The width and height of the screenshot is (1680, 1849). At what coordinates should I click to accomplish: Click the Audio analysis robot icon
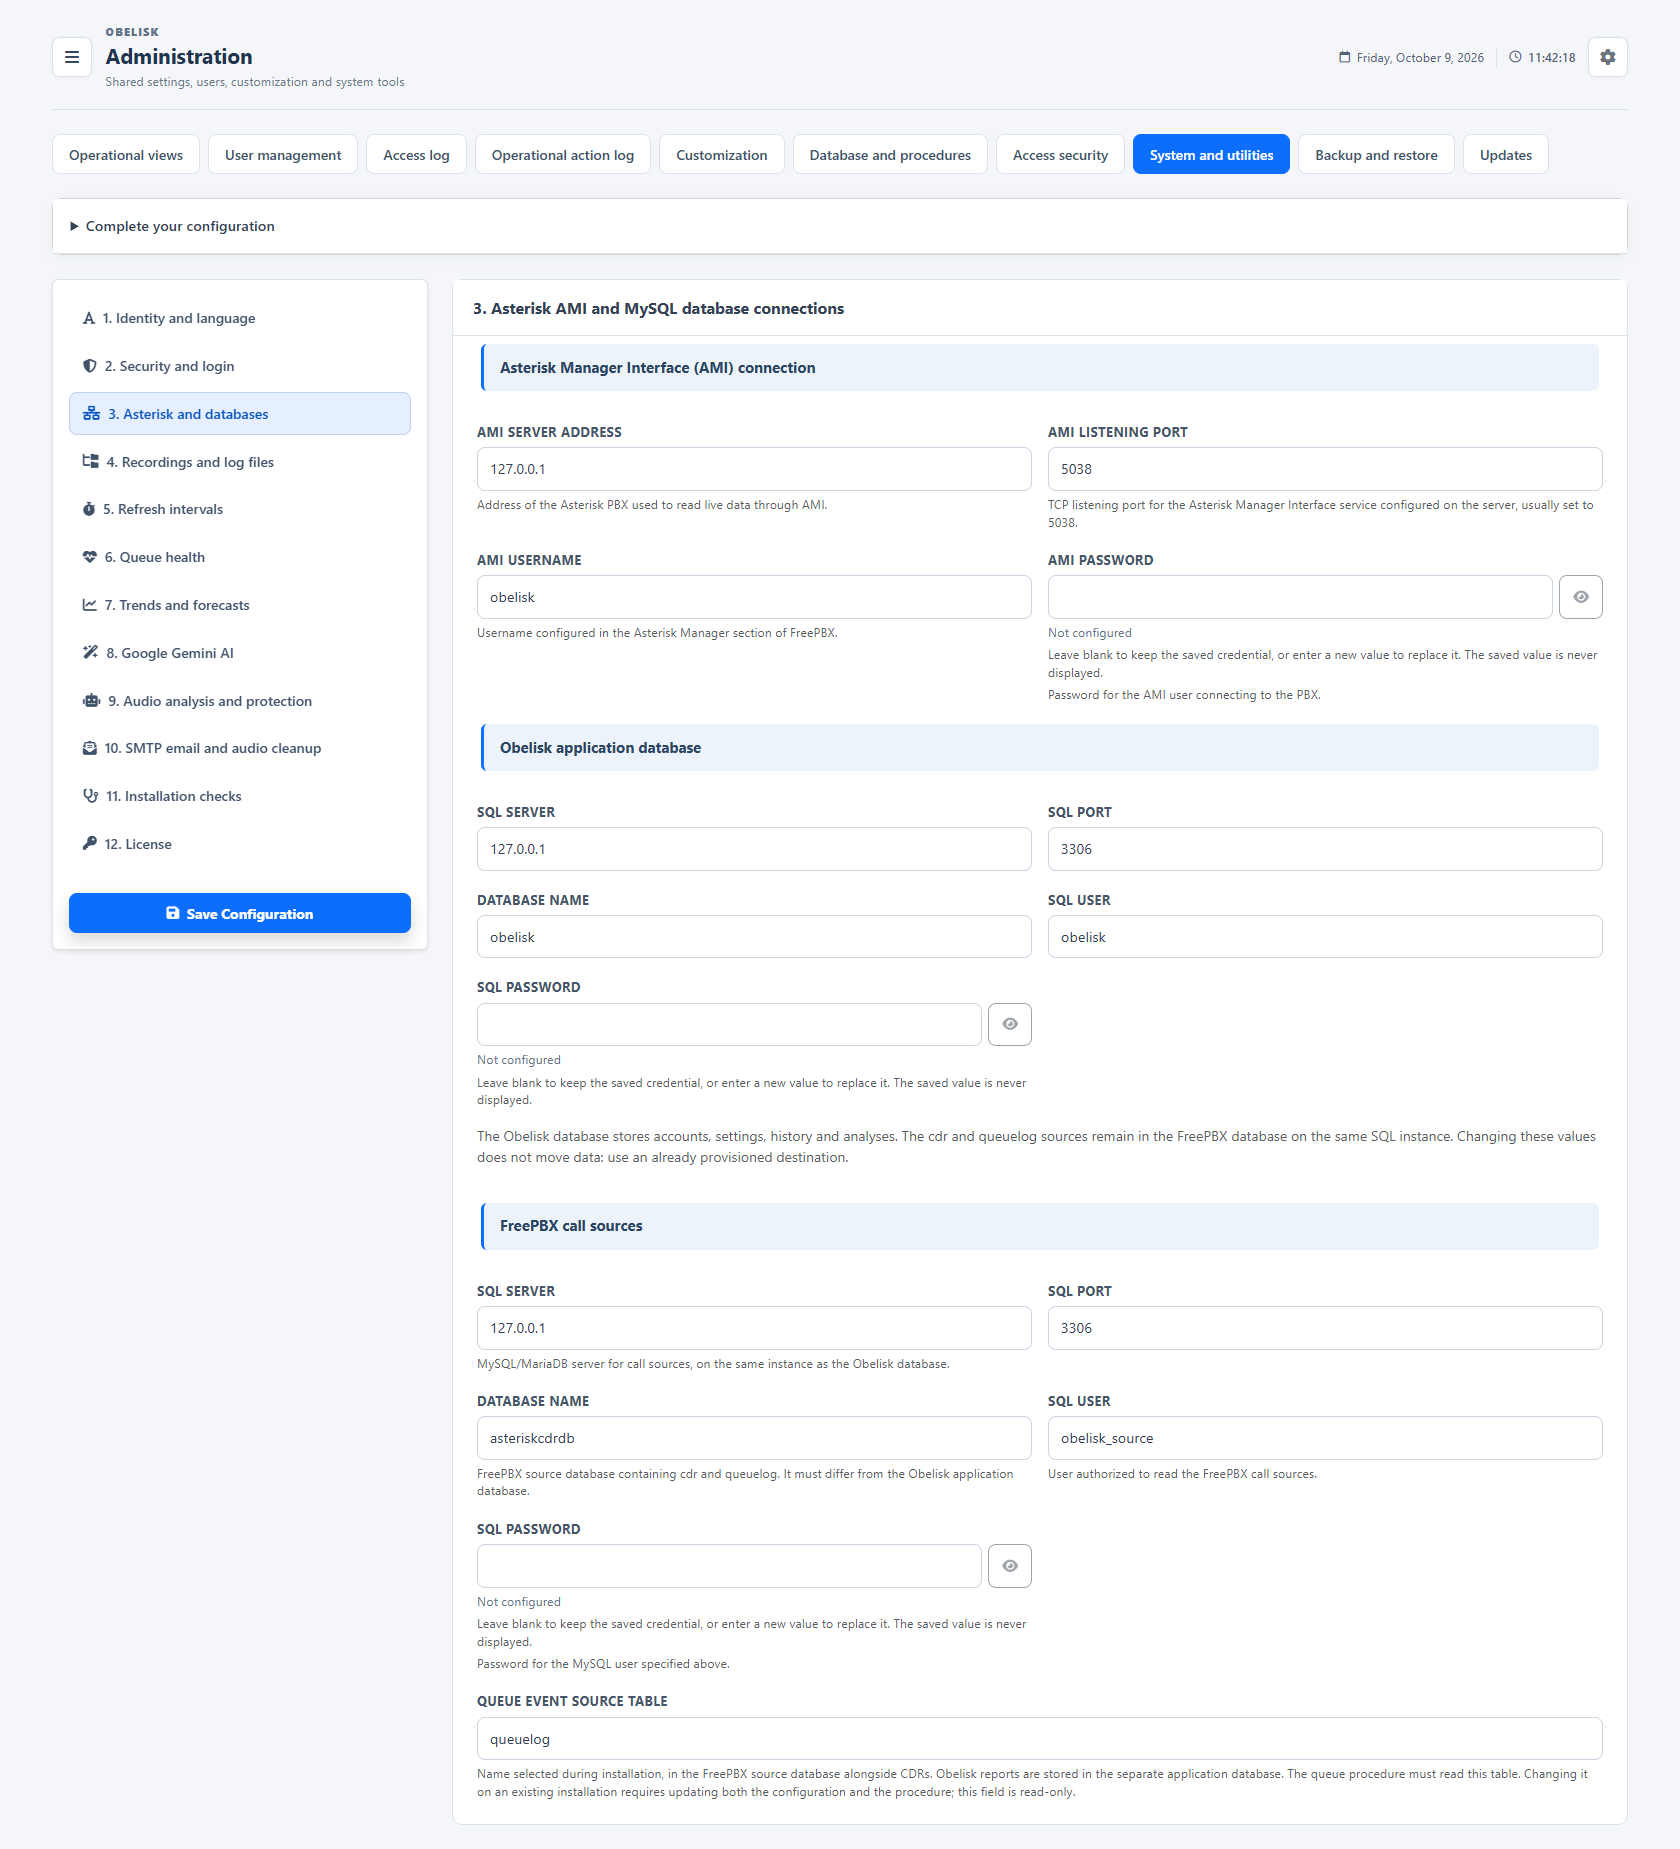91,701
